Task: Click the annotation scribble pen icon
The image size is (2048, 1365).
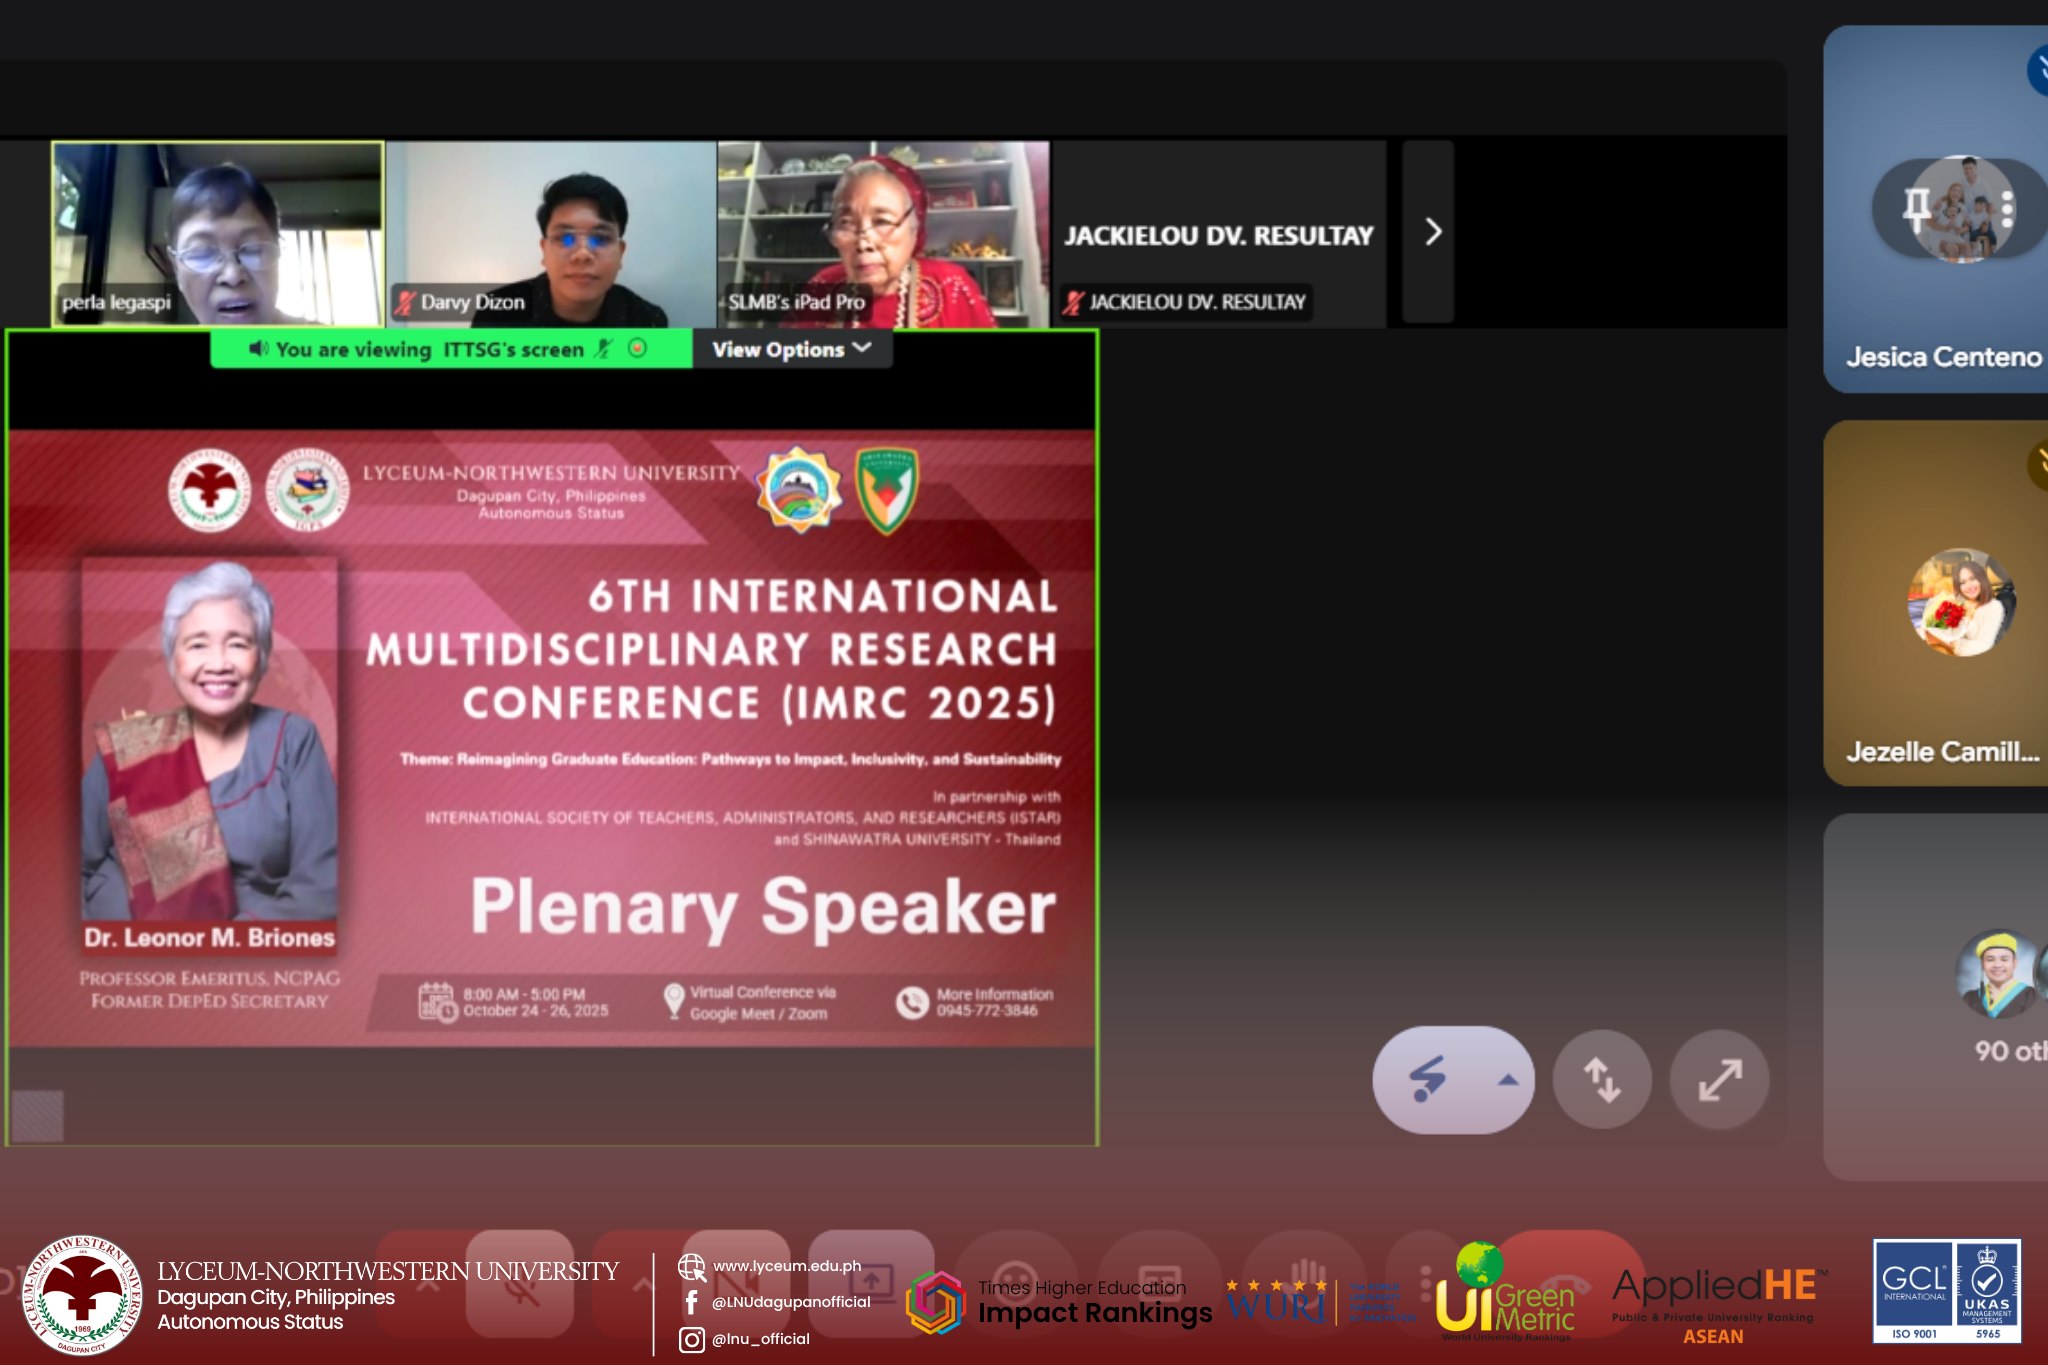Action: click(1427, 1079)
